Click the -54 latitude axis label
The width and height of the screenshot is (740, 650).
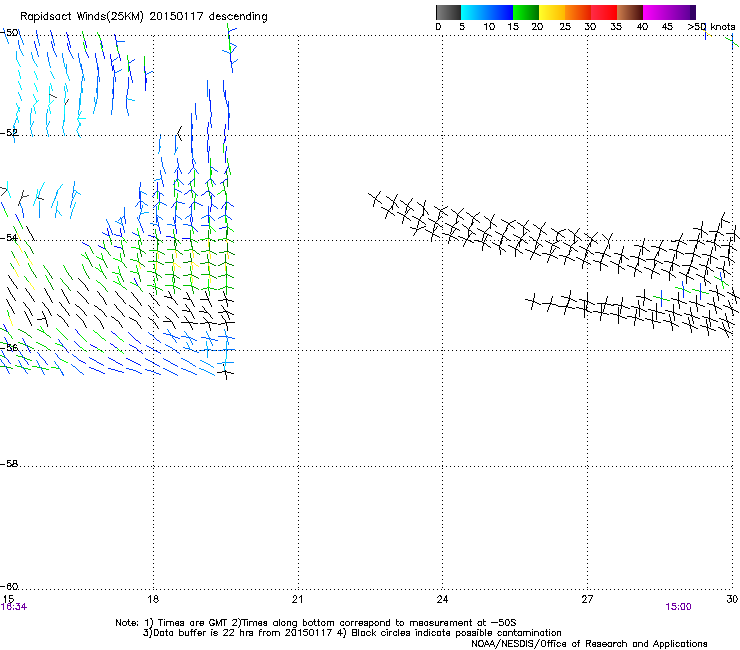tap(9, 237)
